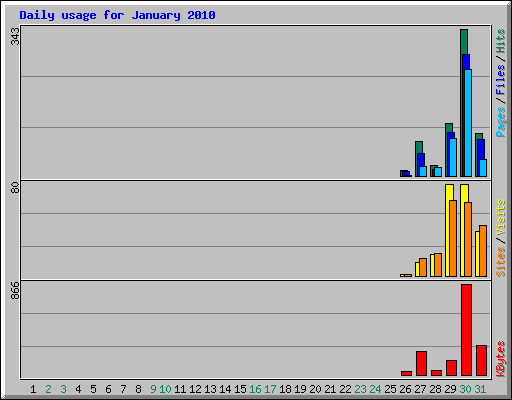The width and height of the screenshot is (512, 400).
Task: Click day number 25 on the x-axis
Action: click(x=390, y=389)
